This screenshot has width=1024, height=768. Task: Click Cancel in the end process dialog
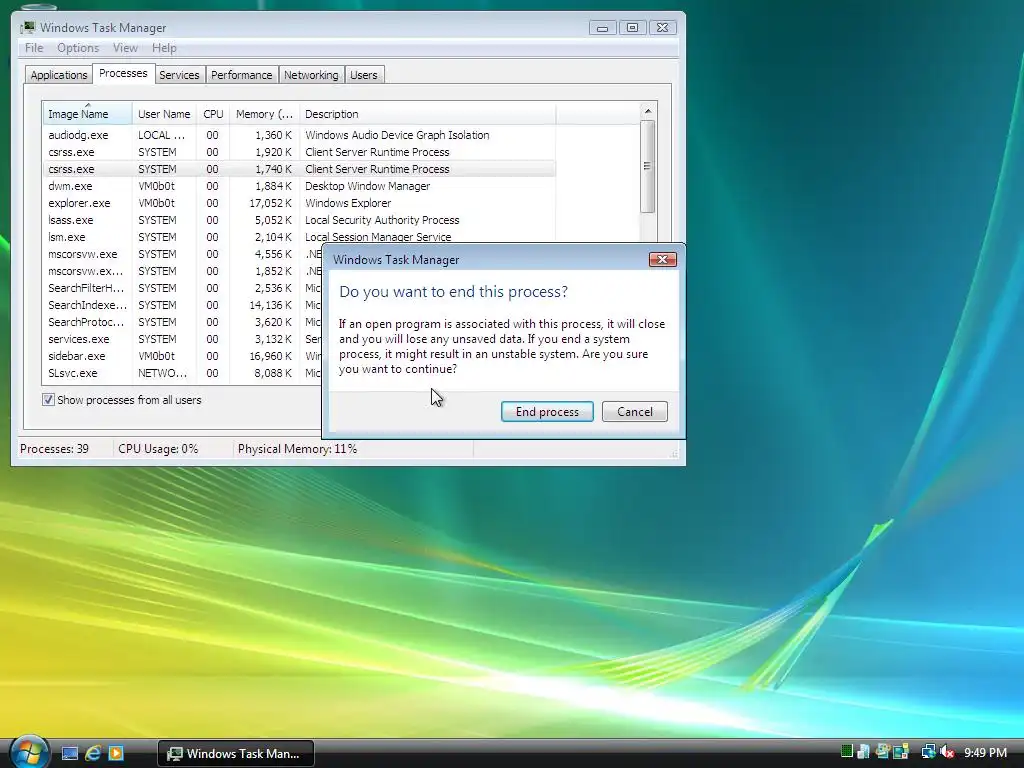(635, 411)
